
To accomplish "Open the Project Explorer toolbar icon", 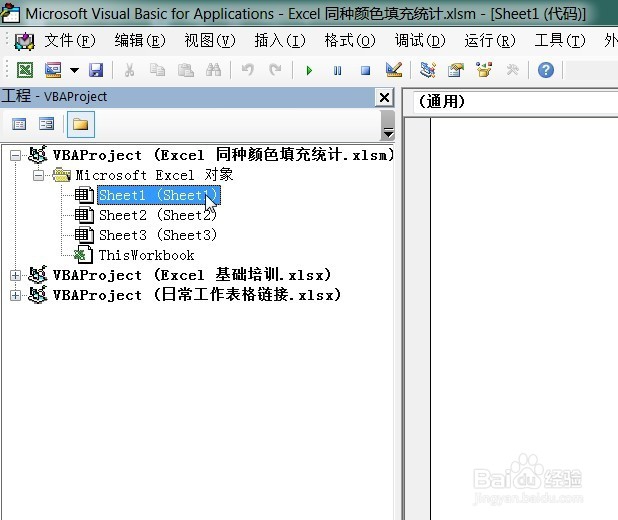I will click(428, 71).
